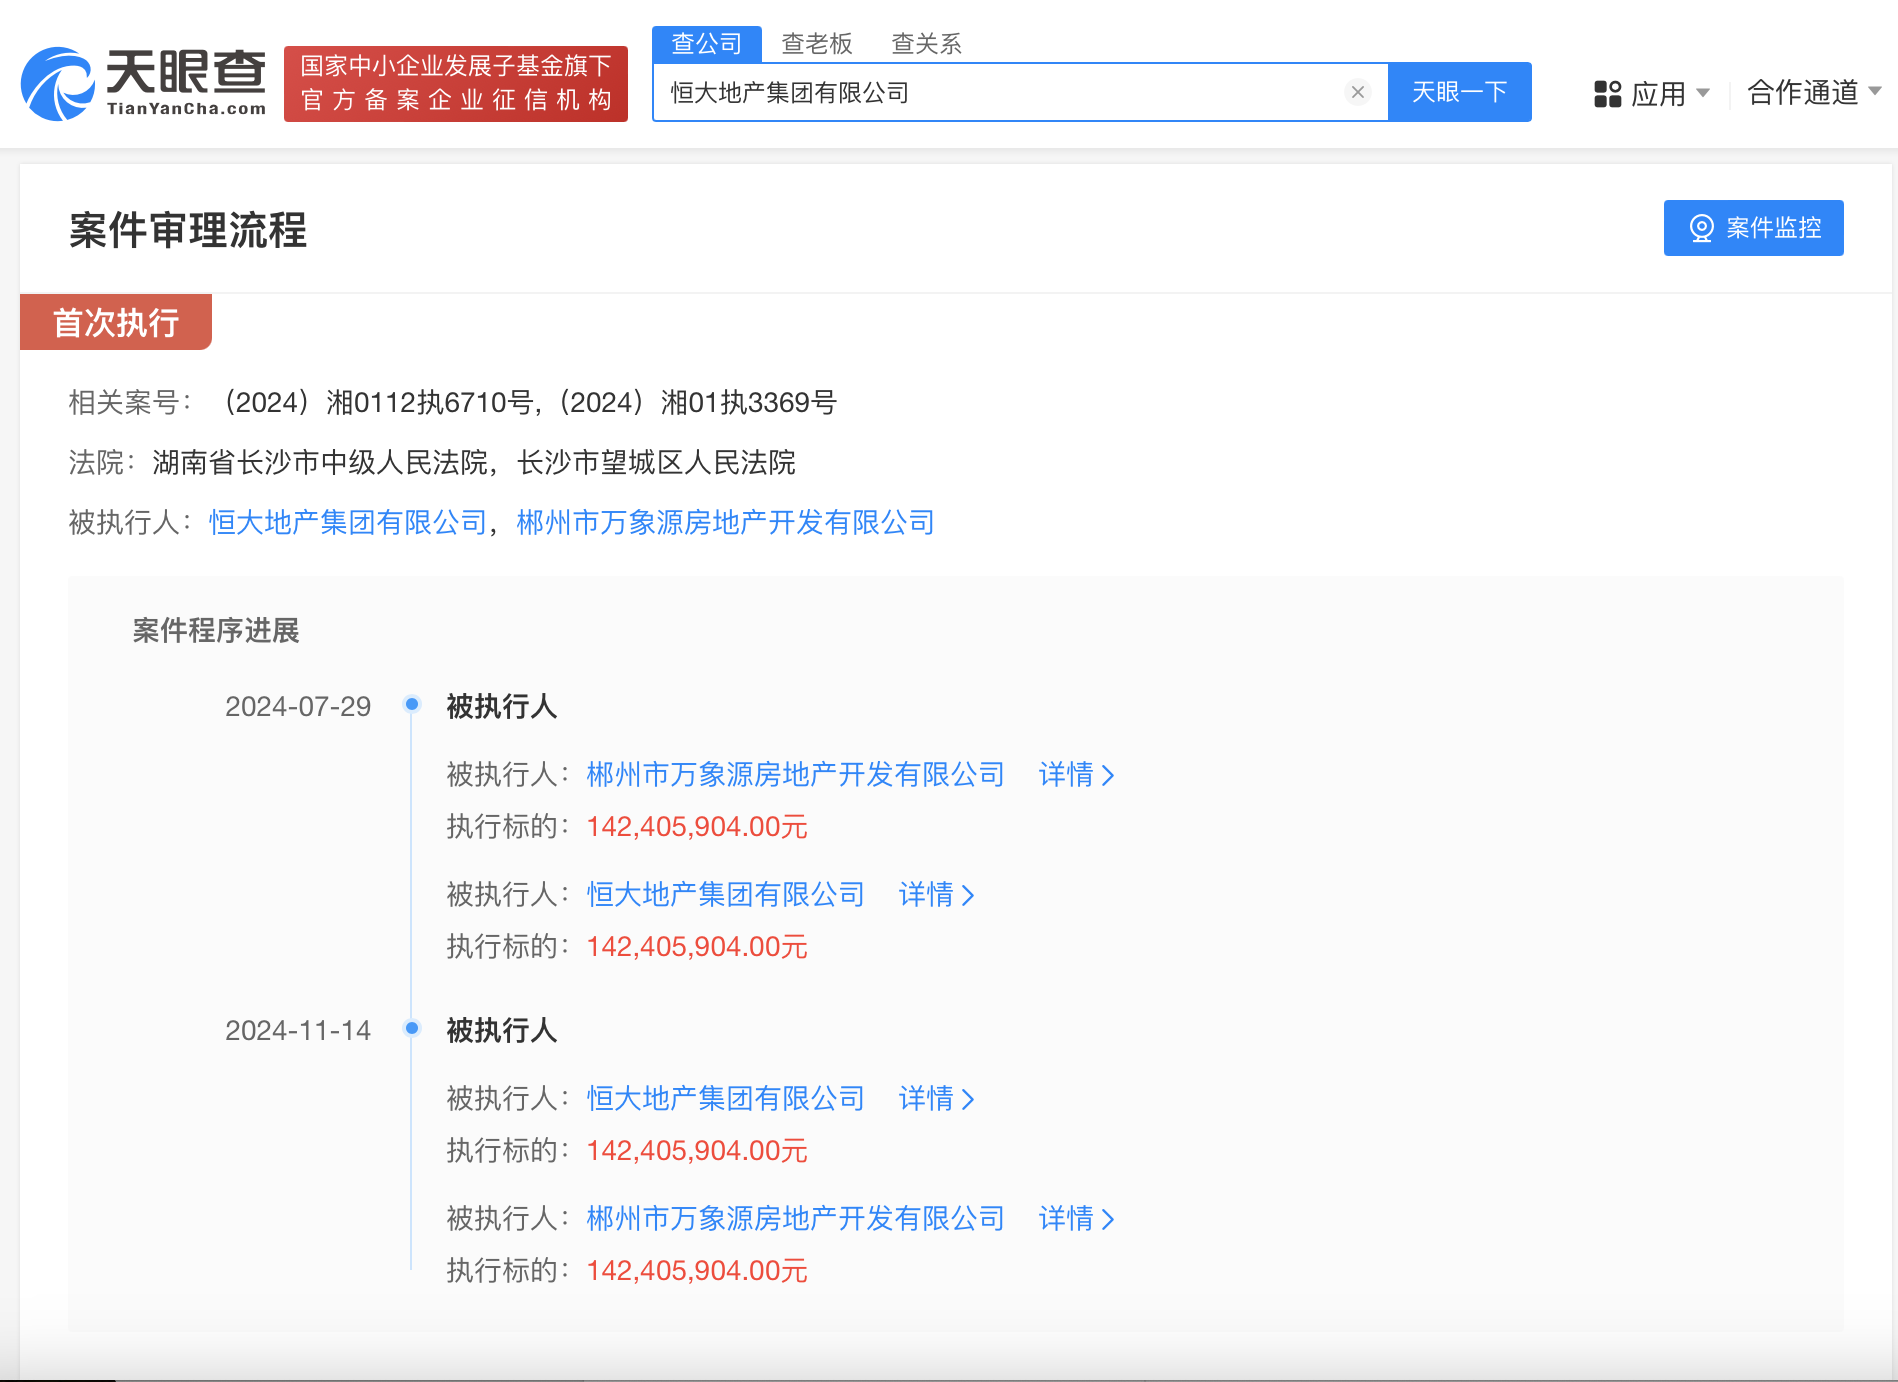The image size is (1898, 1382).
Task: Select the 查公司 tab
Action: coord(706,44)
